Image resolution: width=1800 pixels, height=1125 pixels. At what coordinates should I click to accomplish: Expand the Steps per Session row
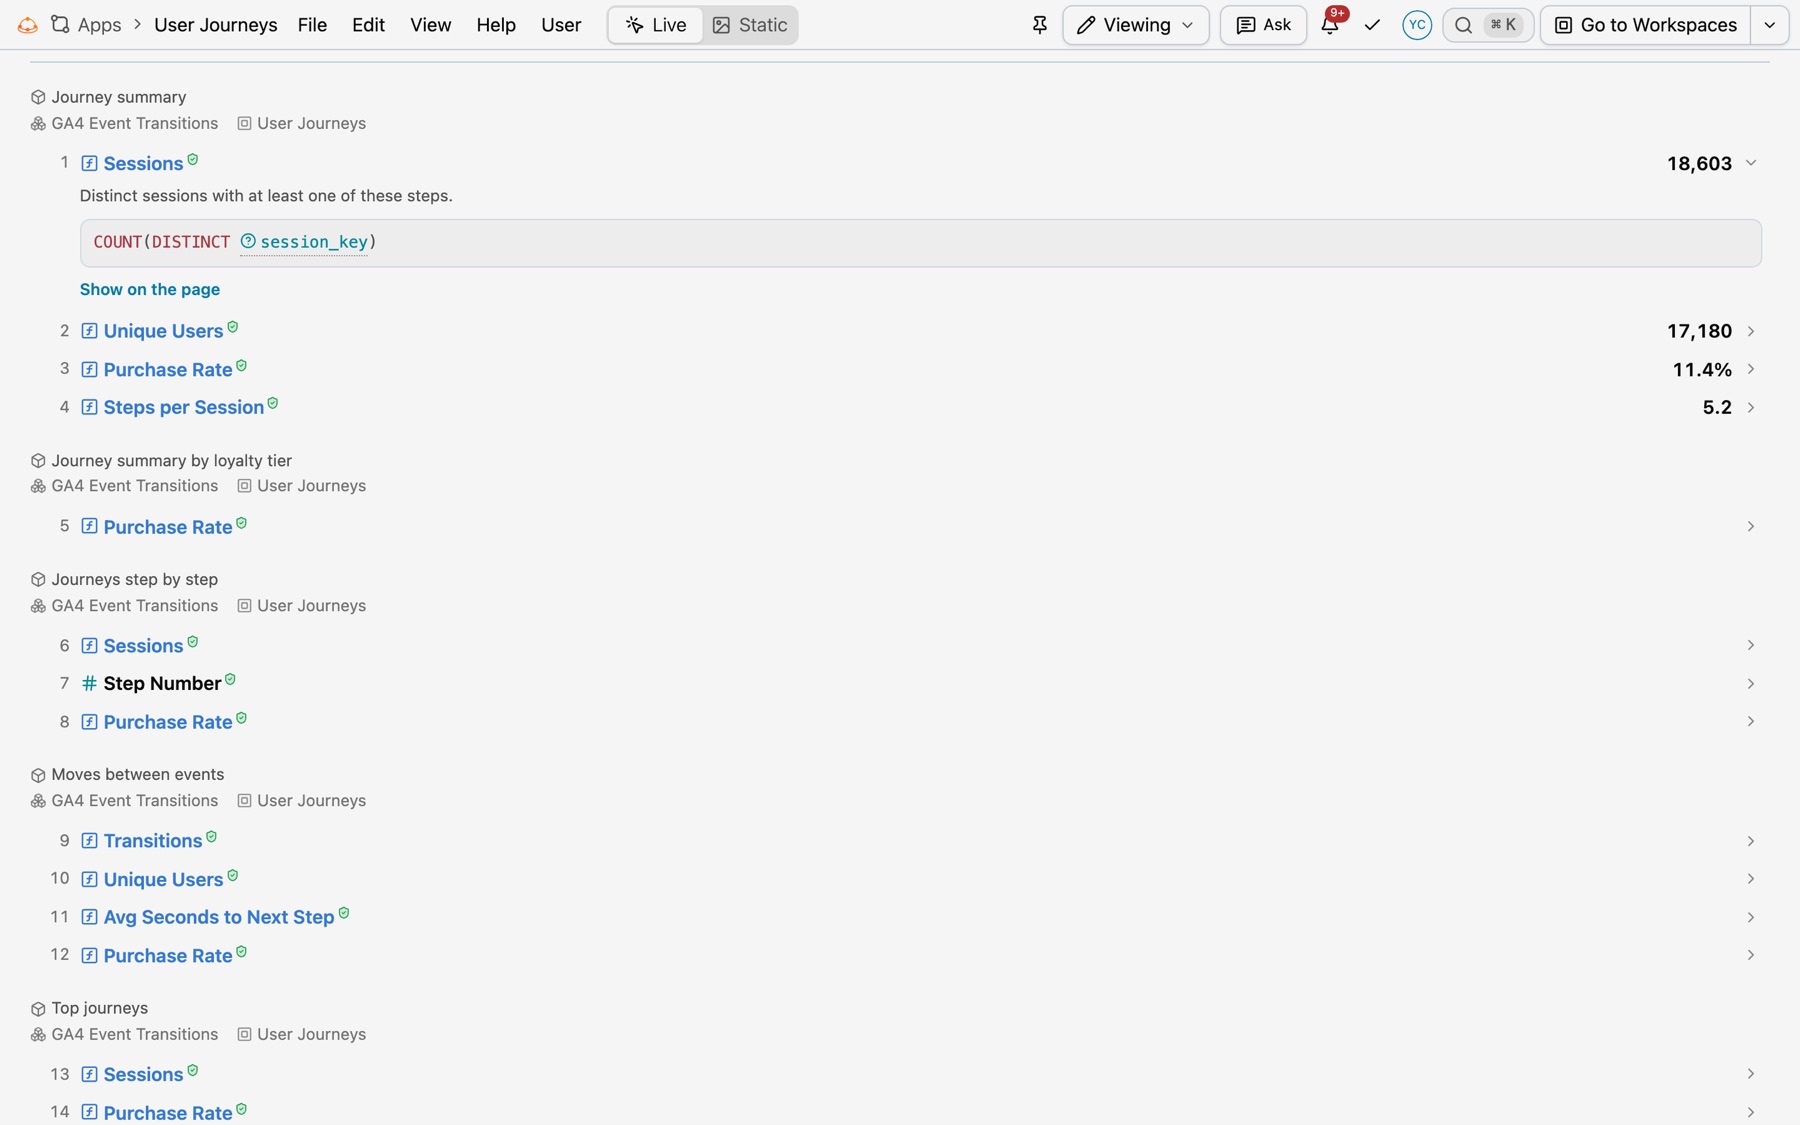point(1751,407)
